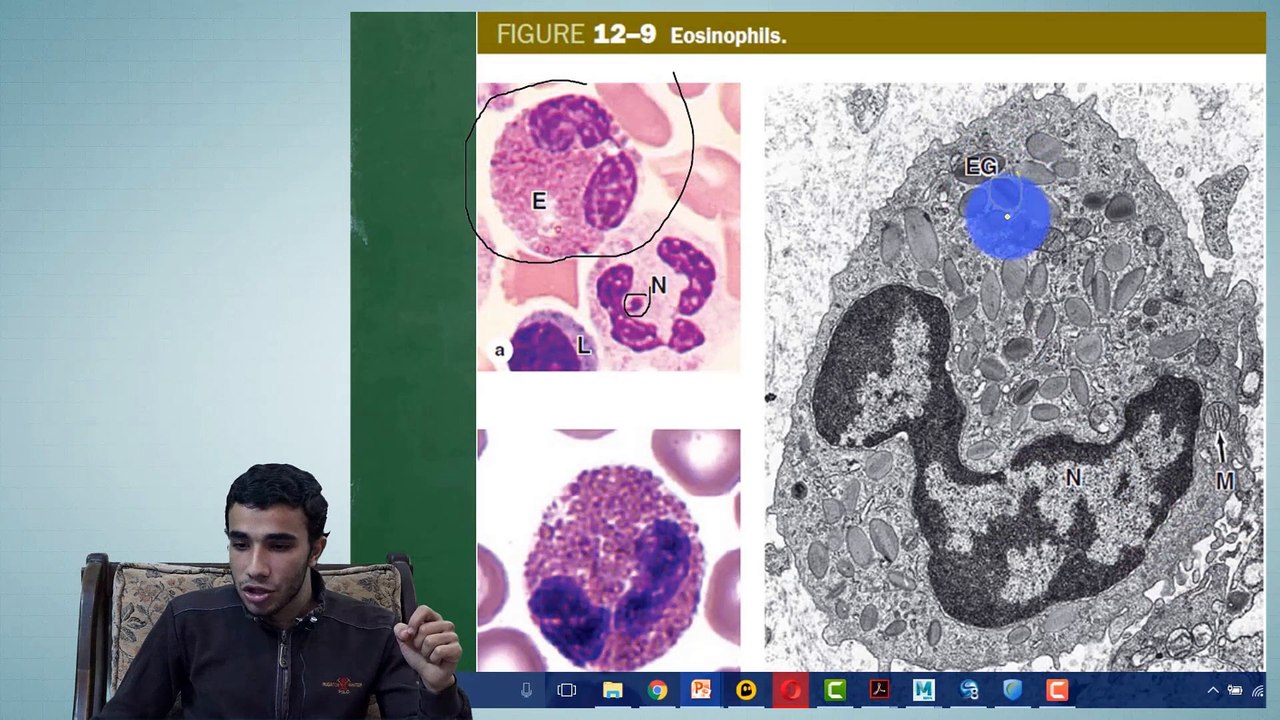Open the orange Camtasia recorder taskbar icon
This screenshot has height=720, width=1280.
[1057, 690]
